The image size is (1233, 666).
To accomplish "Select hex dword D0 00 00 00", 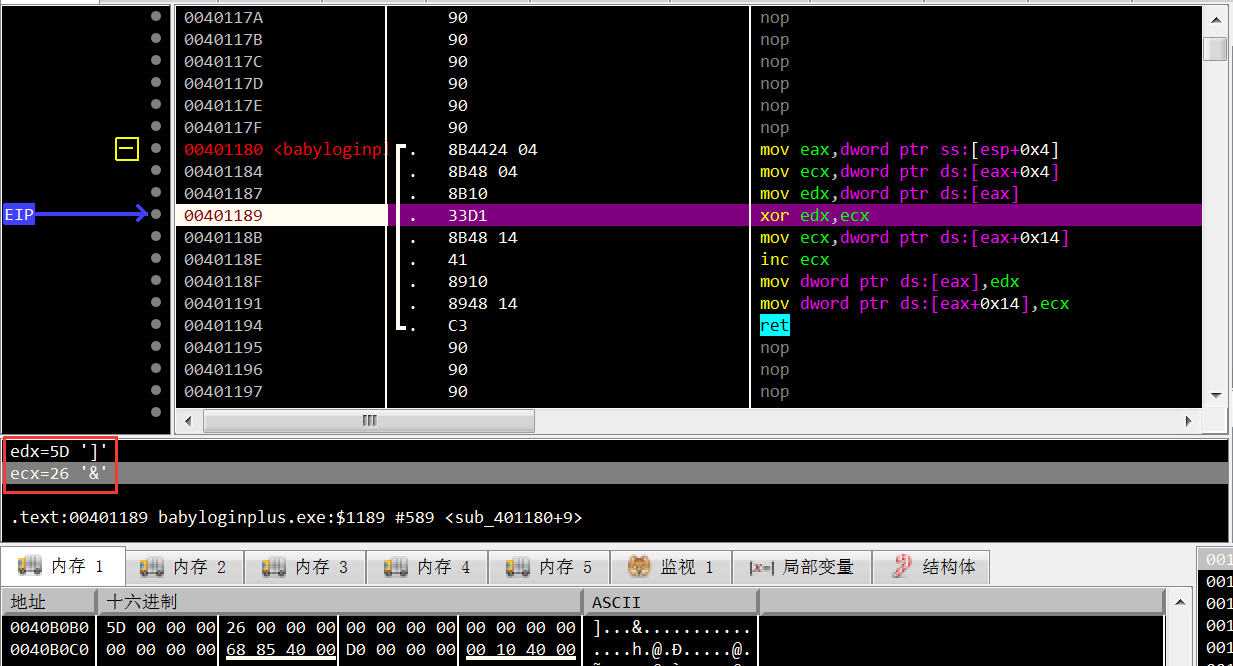I will tap(400, 650).
